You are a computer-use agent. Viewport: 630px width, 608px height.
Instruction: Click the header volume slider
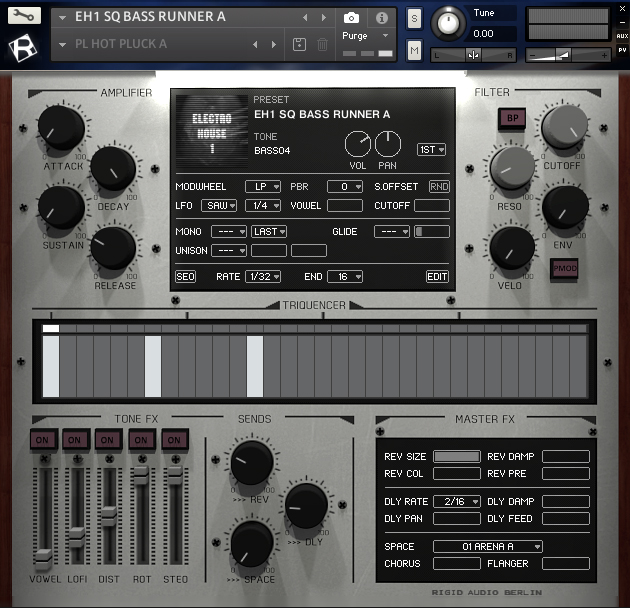click(568, 55)
